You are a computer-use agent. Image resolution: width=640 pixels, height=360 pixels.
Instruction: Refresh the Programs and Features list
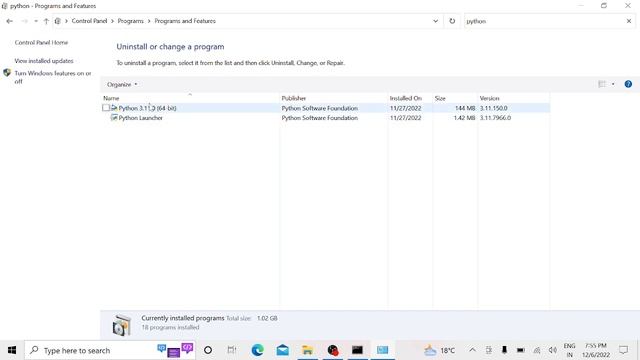pos(452,21)
